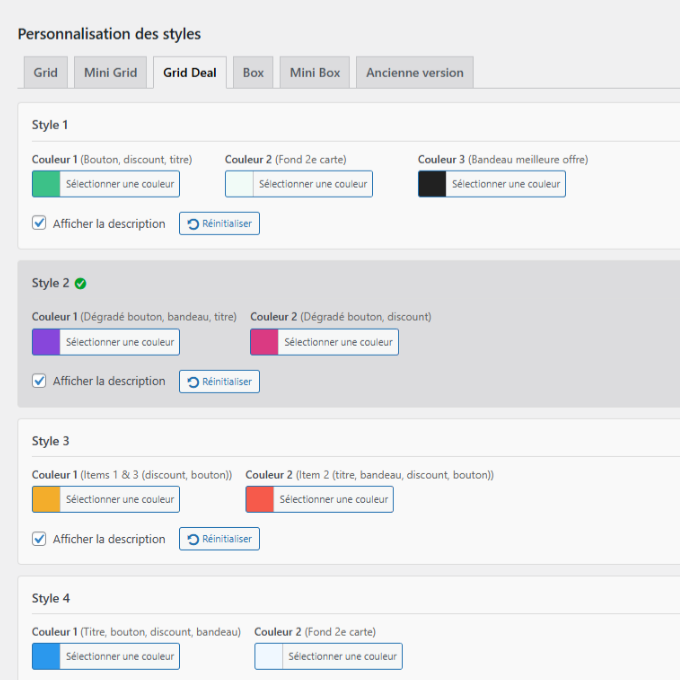Screen dimensions: 680x680
Task: Click the pale Style 1 Couleur 2 swatch
Action: pyautogui.click(x=239, y=184)
